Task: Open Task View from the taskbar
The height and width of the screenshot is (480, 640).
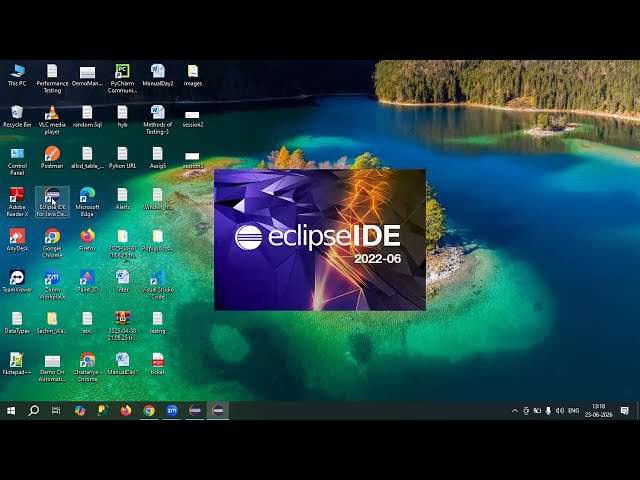Action: click(x=56, y=411)
